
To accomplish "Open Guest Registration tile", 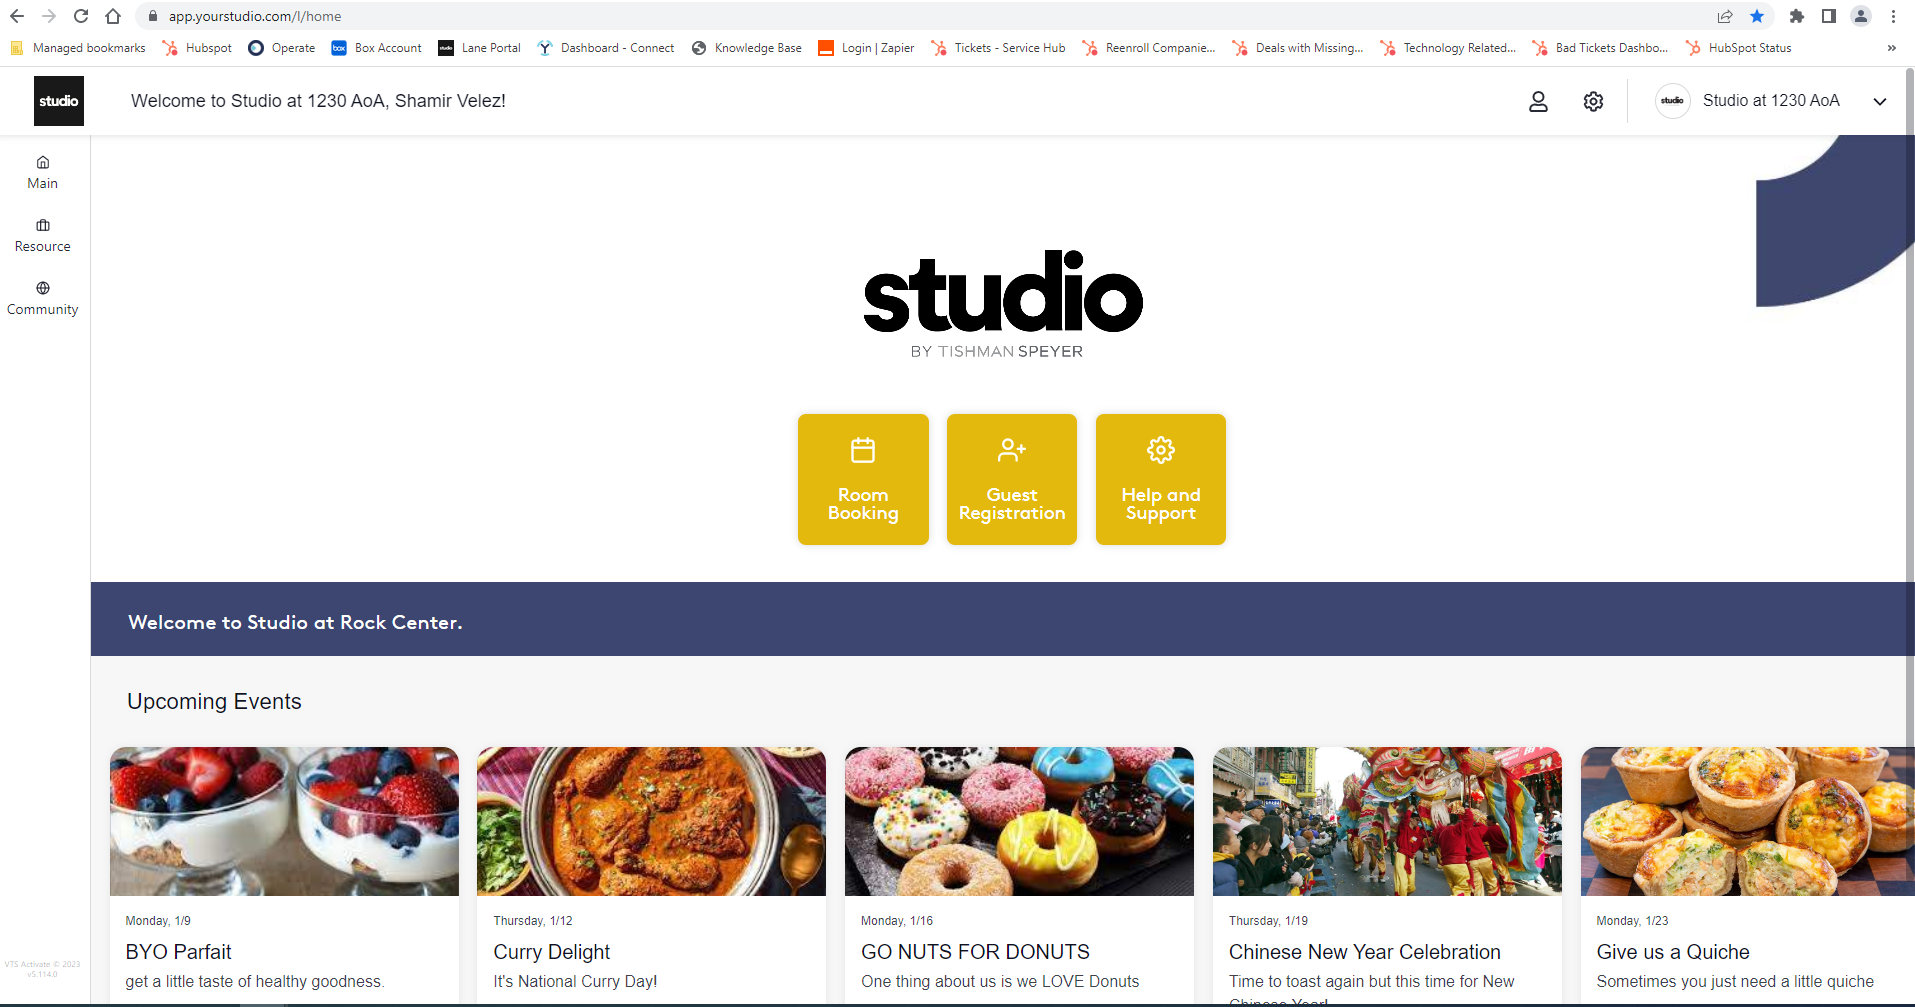I will pos(1011,479).
